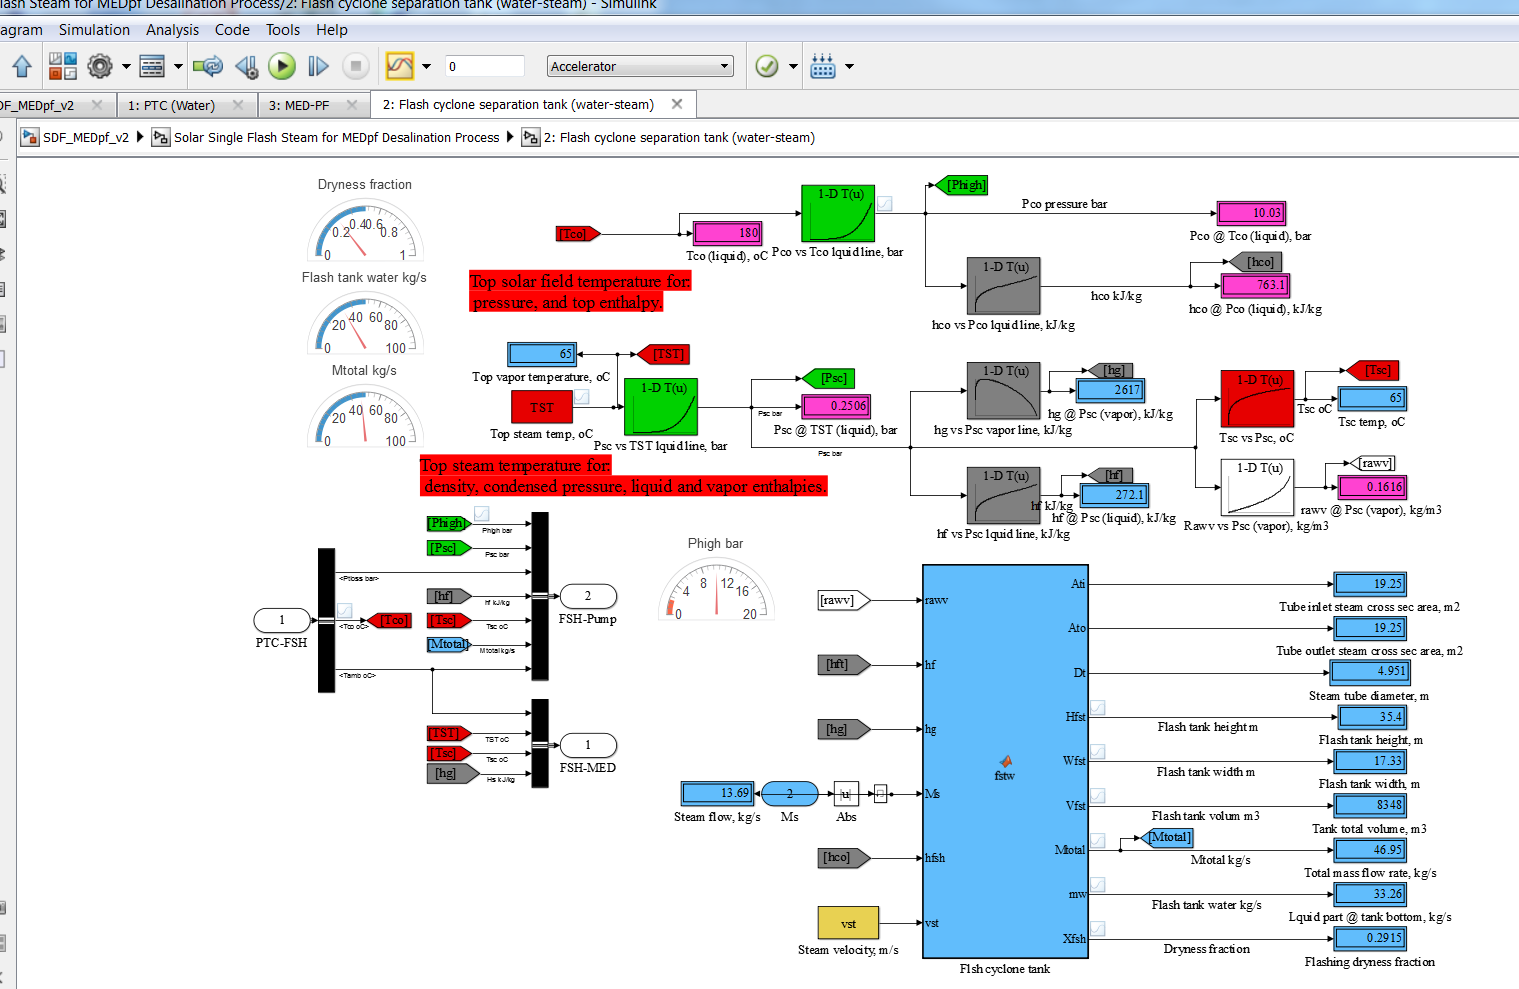Select the Step Forward icon
The image size is (1519, 989).
tap(318, 66)
